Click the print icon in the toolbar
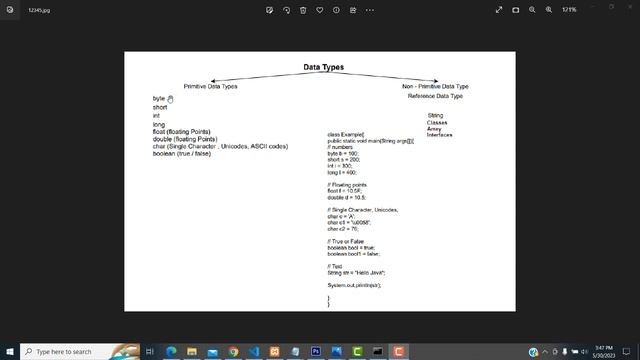Image resolution: width=640 pixels, height=360 pixels. 353,10
